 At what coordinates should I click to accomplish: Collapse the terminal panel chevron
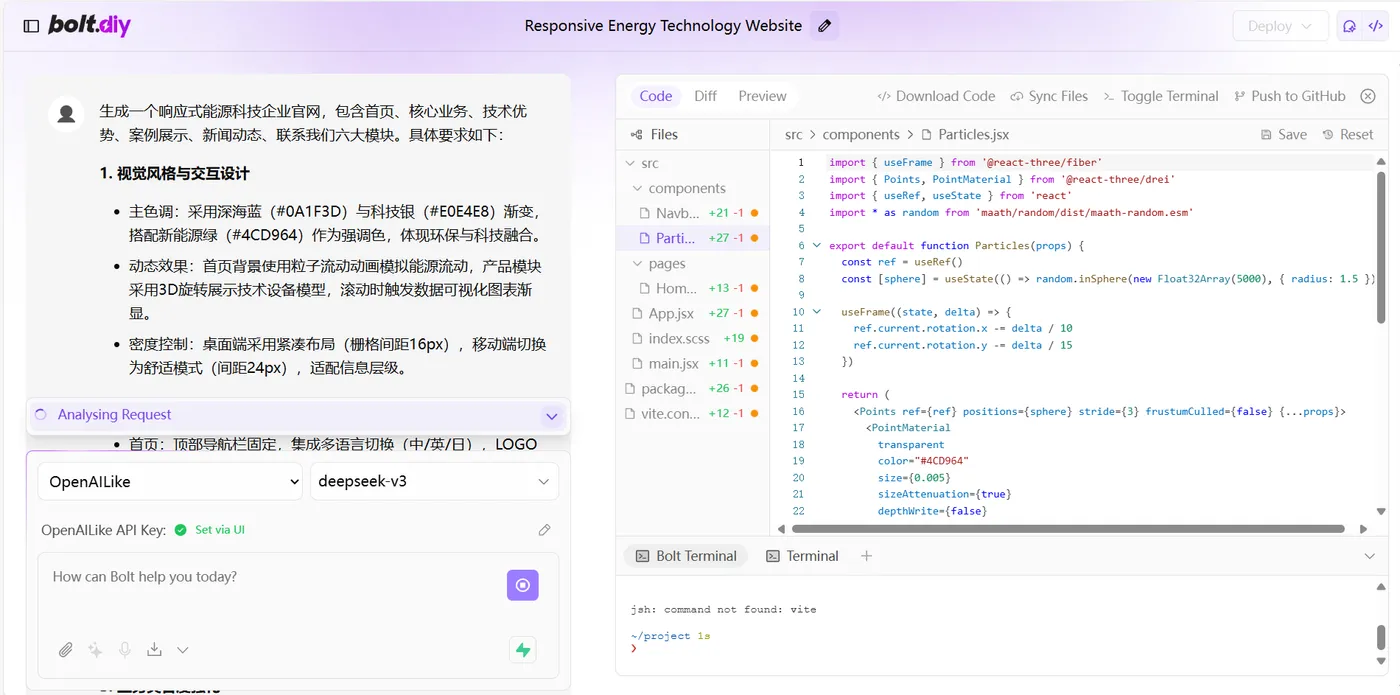(x=1369, y=556)
